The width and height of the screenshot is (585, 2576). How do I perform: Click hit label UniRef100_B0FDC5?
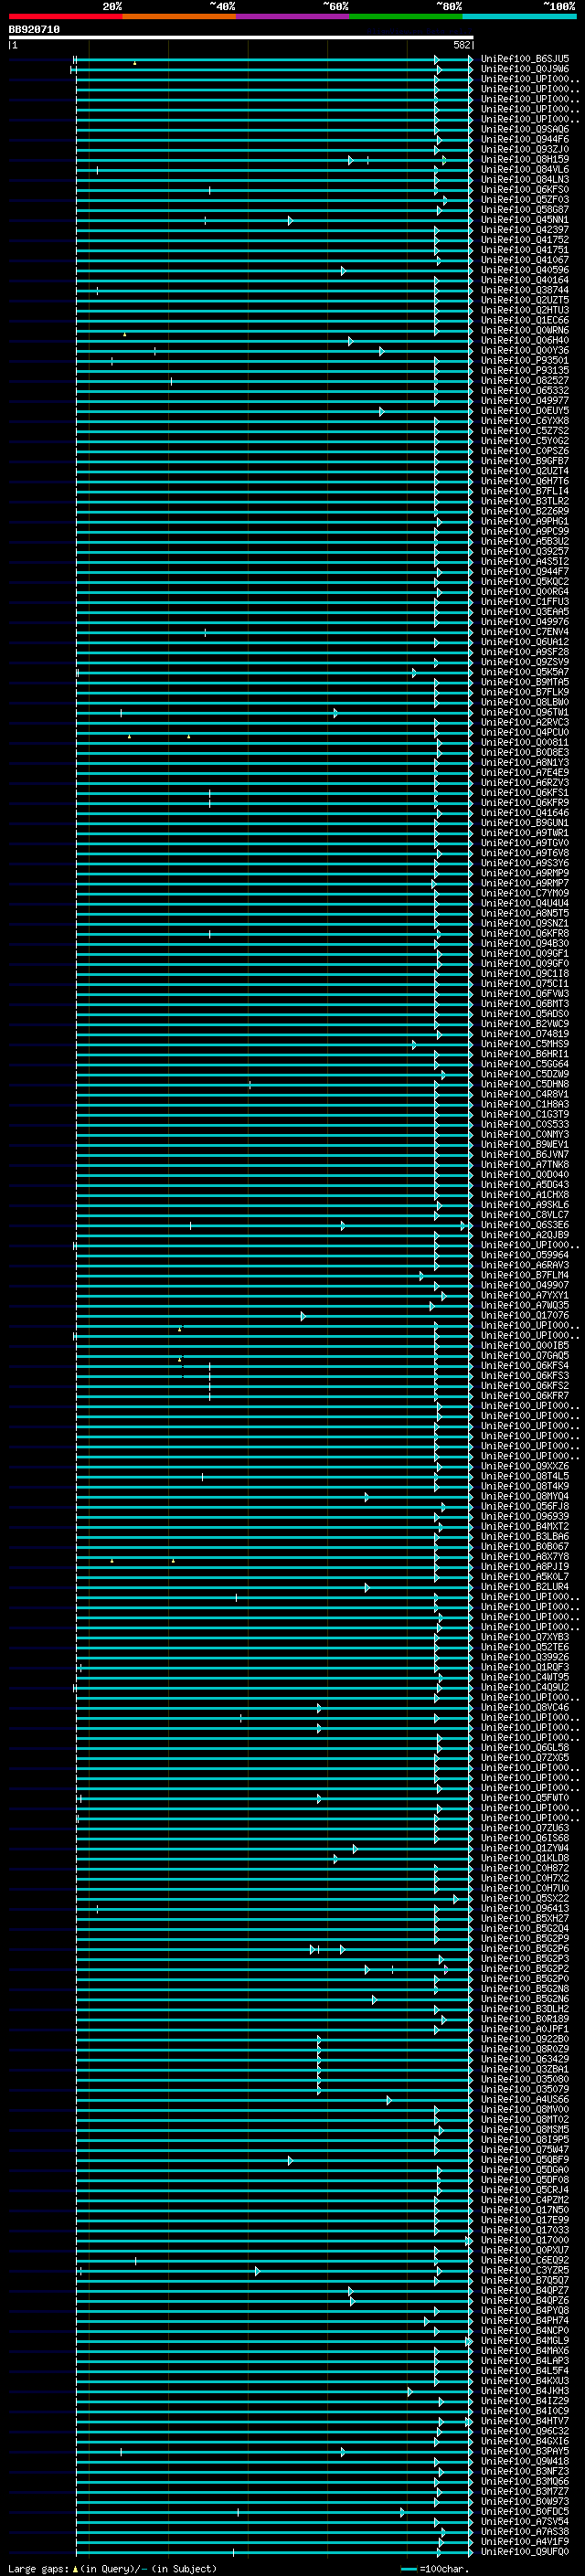coord(525,2511)
